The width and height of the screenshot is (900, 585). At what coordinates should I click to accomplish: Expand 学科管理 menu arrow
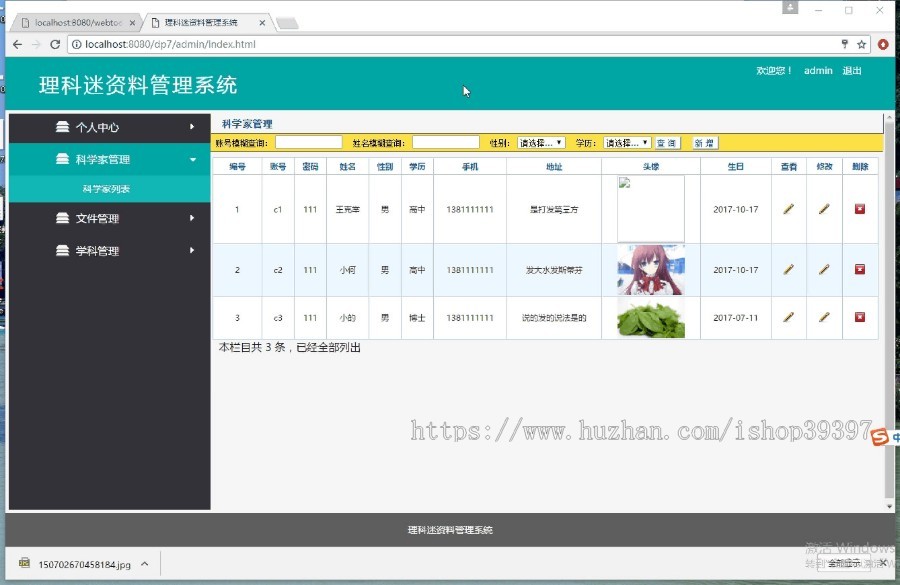pos(192,250)
